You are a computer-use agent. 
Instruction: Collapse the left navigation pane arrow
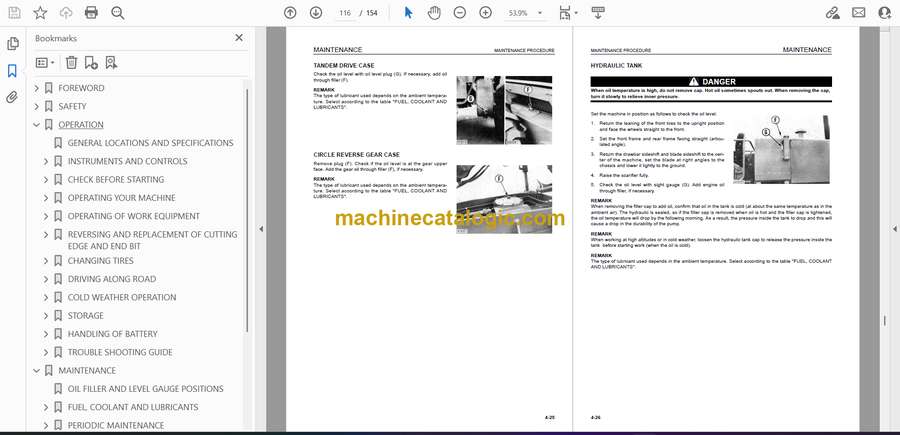click(x=261, y=229)
